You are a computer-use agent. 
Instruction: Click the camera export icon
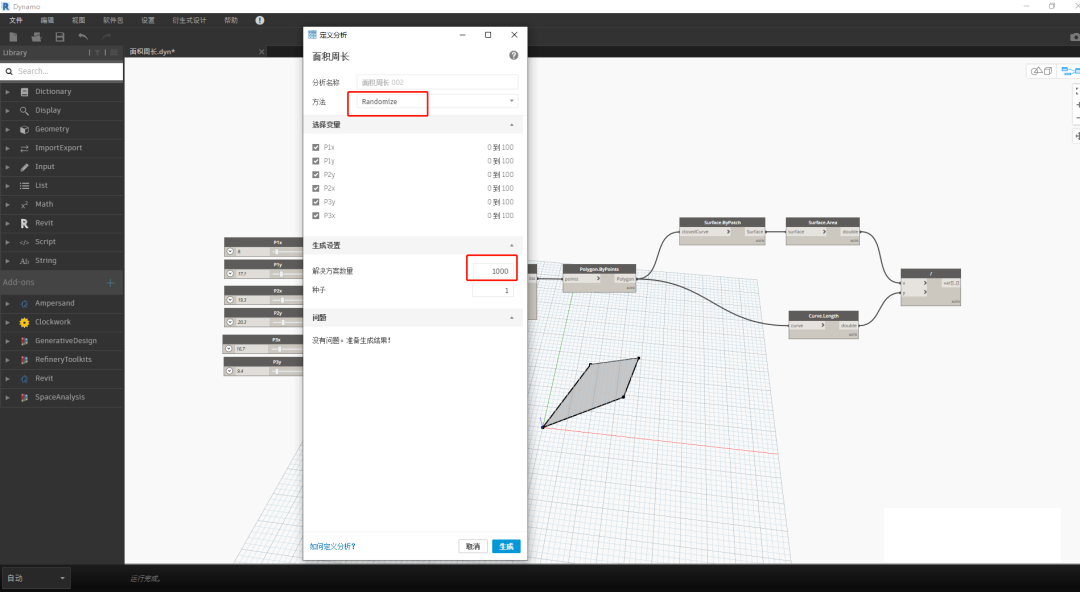click(x=1074, y=37)
